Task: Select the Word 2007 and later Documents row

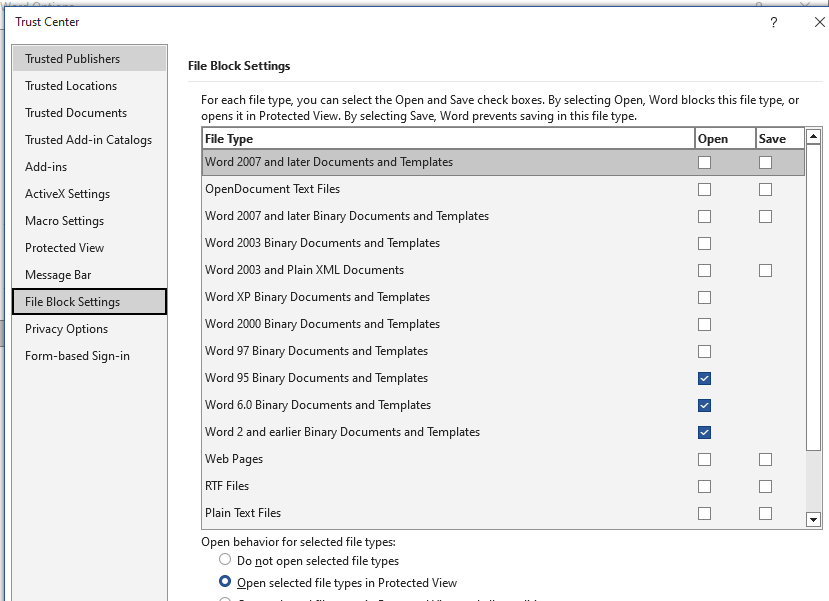Action: 503,162
